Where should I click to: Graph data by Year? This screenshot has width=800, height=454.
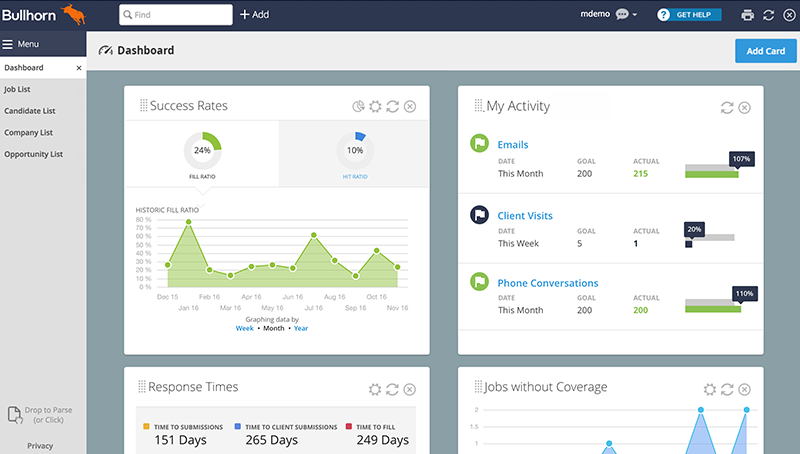301,329
